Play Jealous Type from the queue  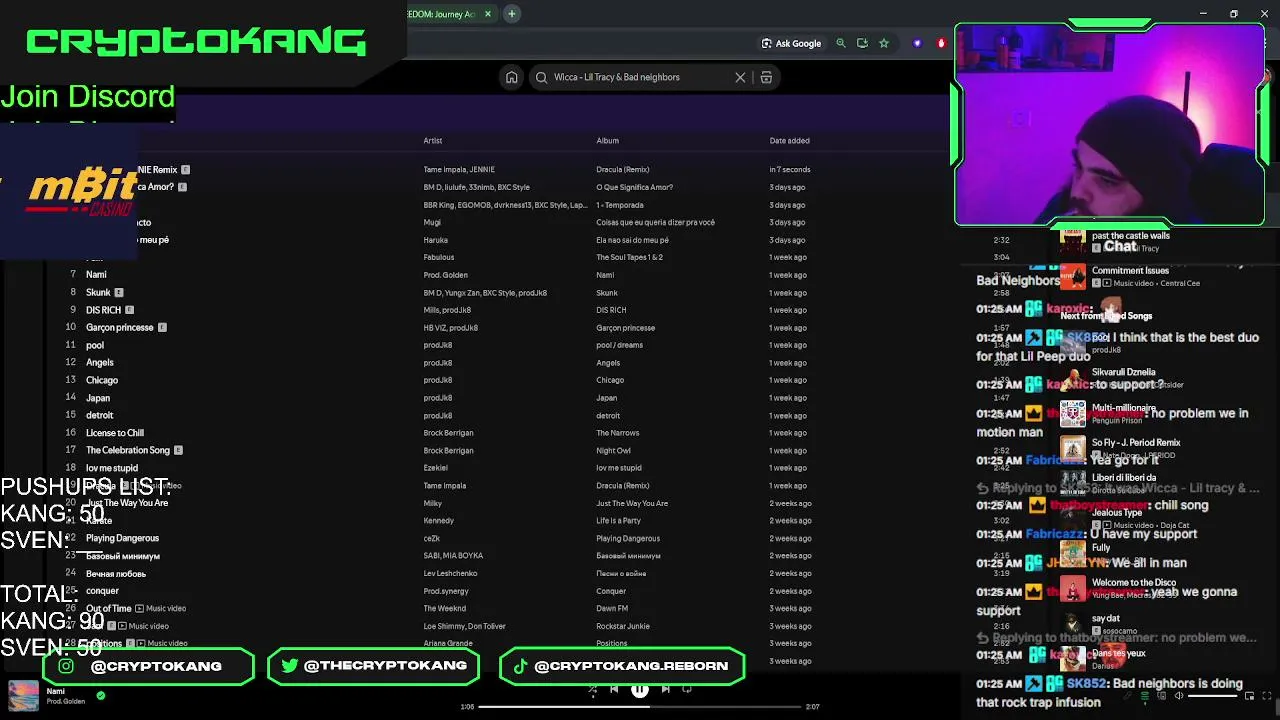click(x=1117, y=512)
